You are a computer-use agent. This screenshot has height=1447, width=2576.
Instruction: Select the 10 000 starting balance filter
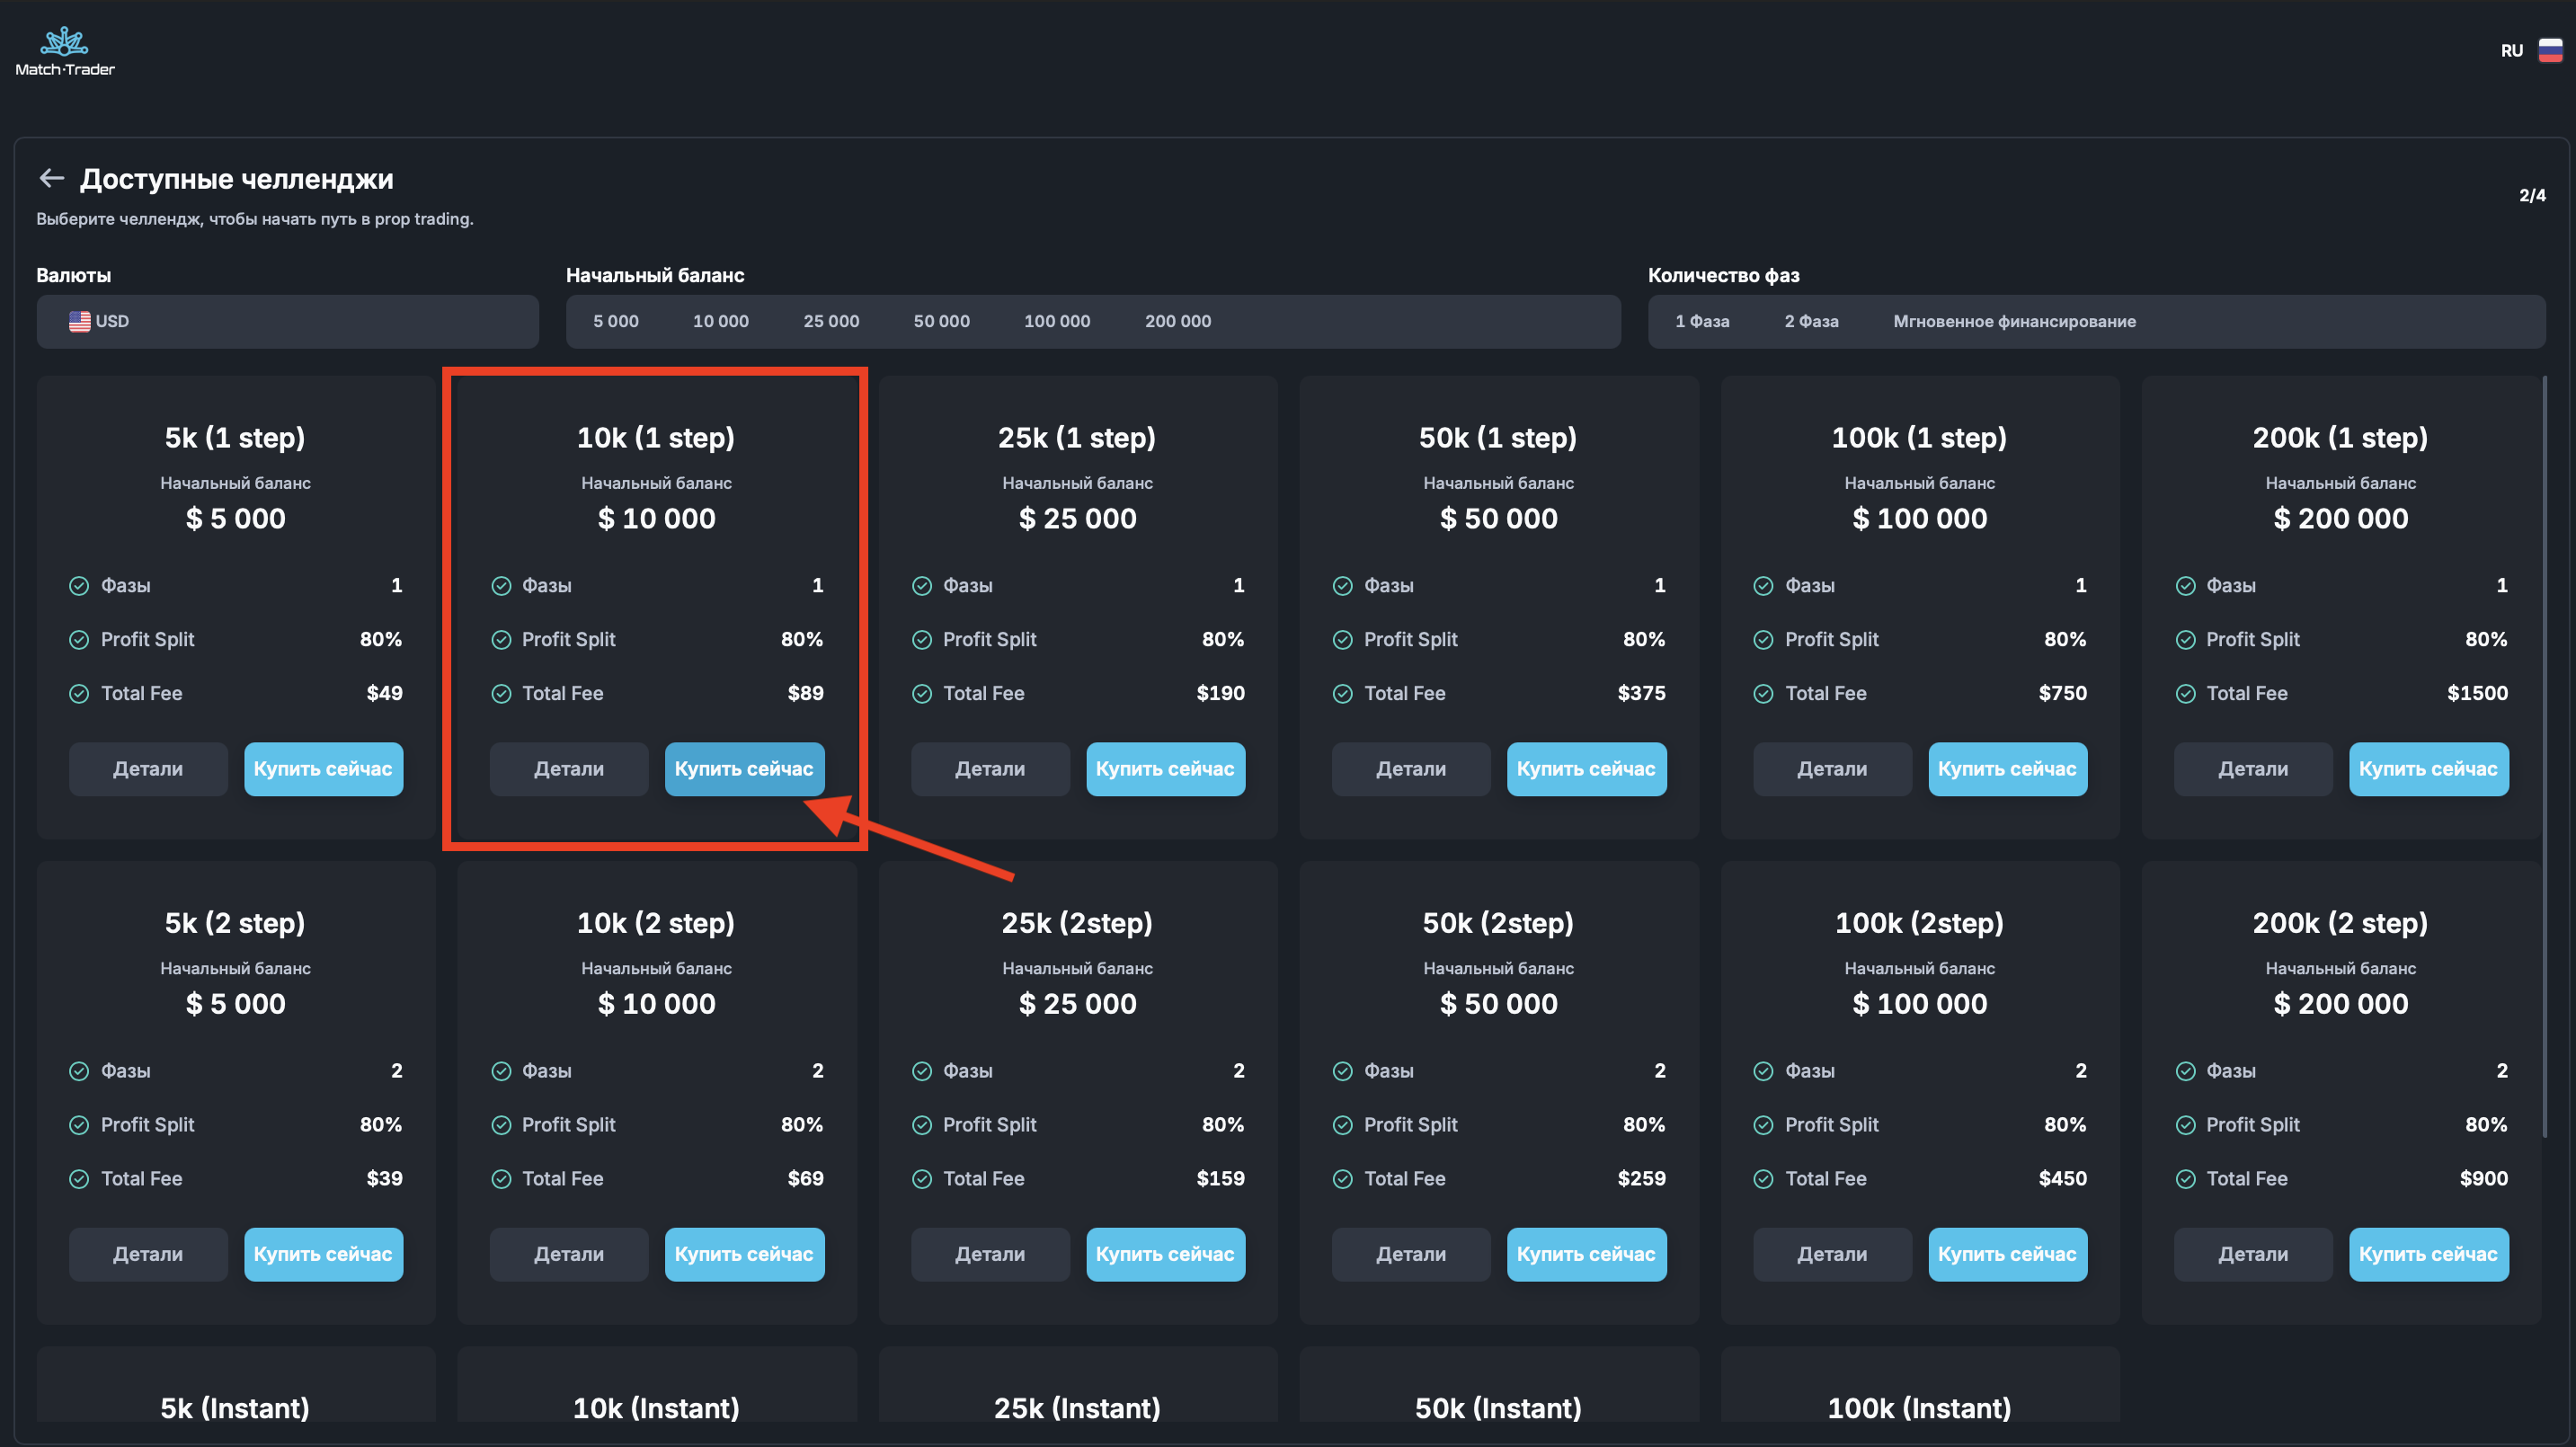pos(720,321)
